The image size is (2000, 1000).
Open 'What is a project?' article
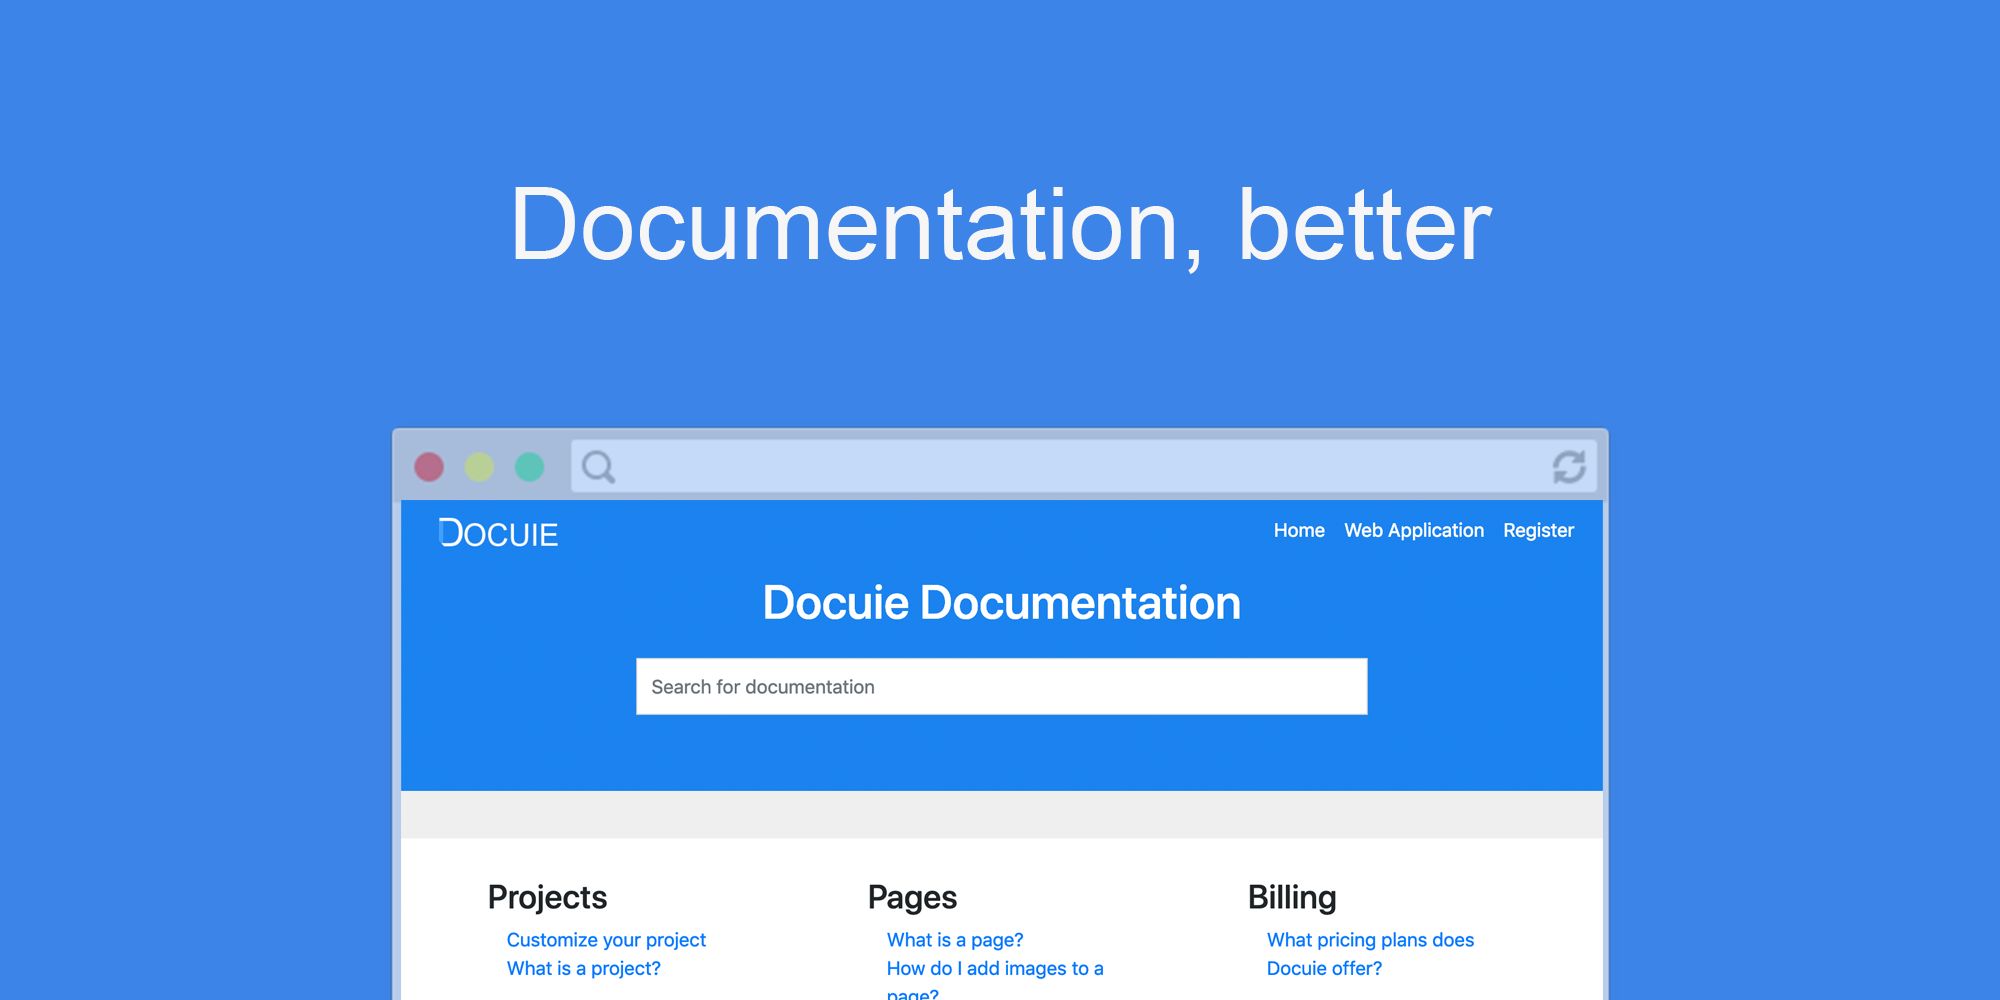(584, 968)
